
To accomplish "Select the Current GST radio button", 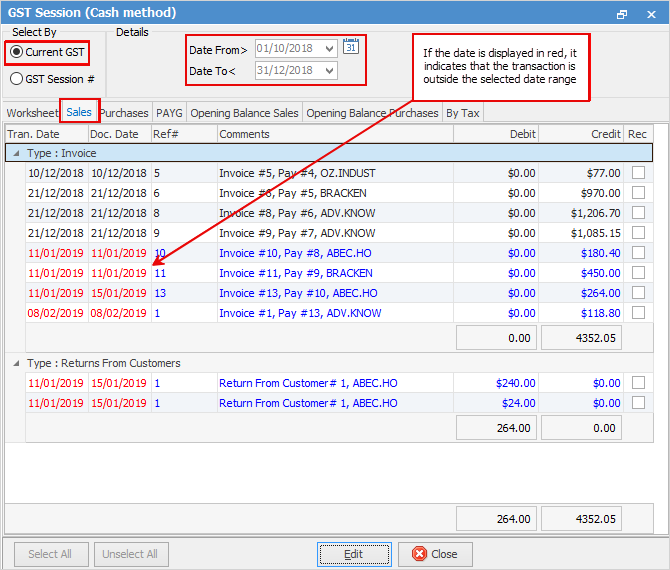I will pyautogui.click(x=16, y=52).
